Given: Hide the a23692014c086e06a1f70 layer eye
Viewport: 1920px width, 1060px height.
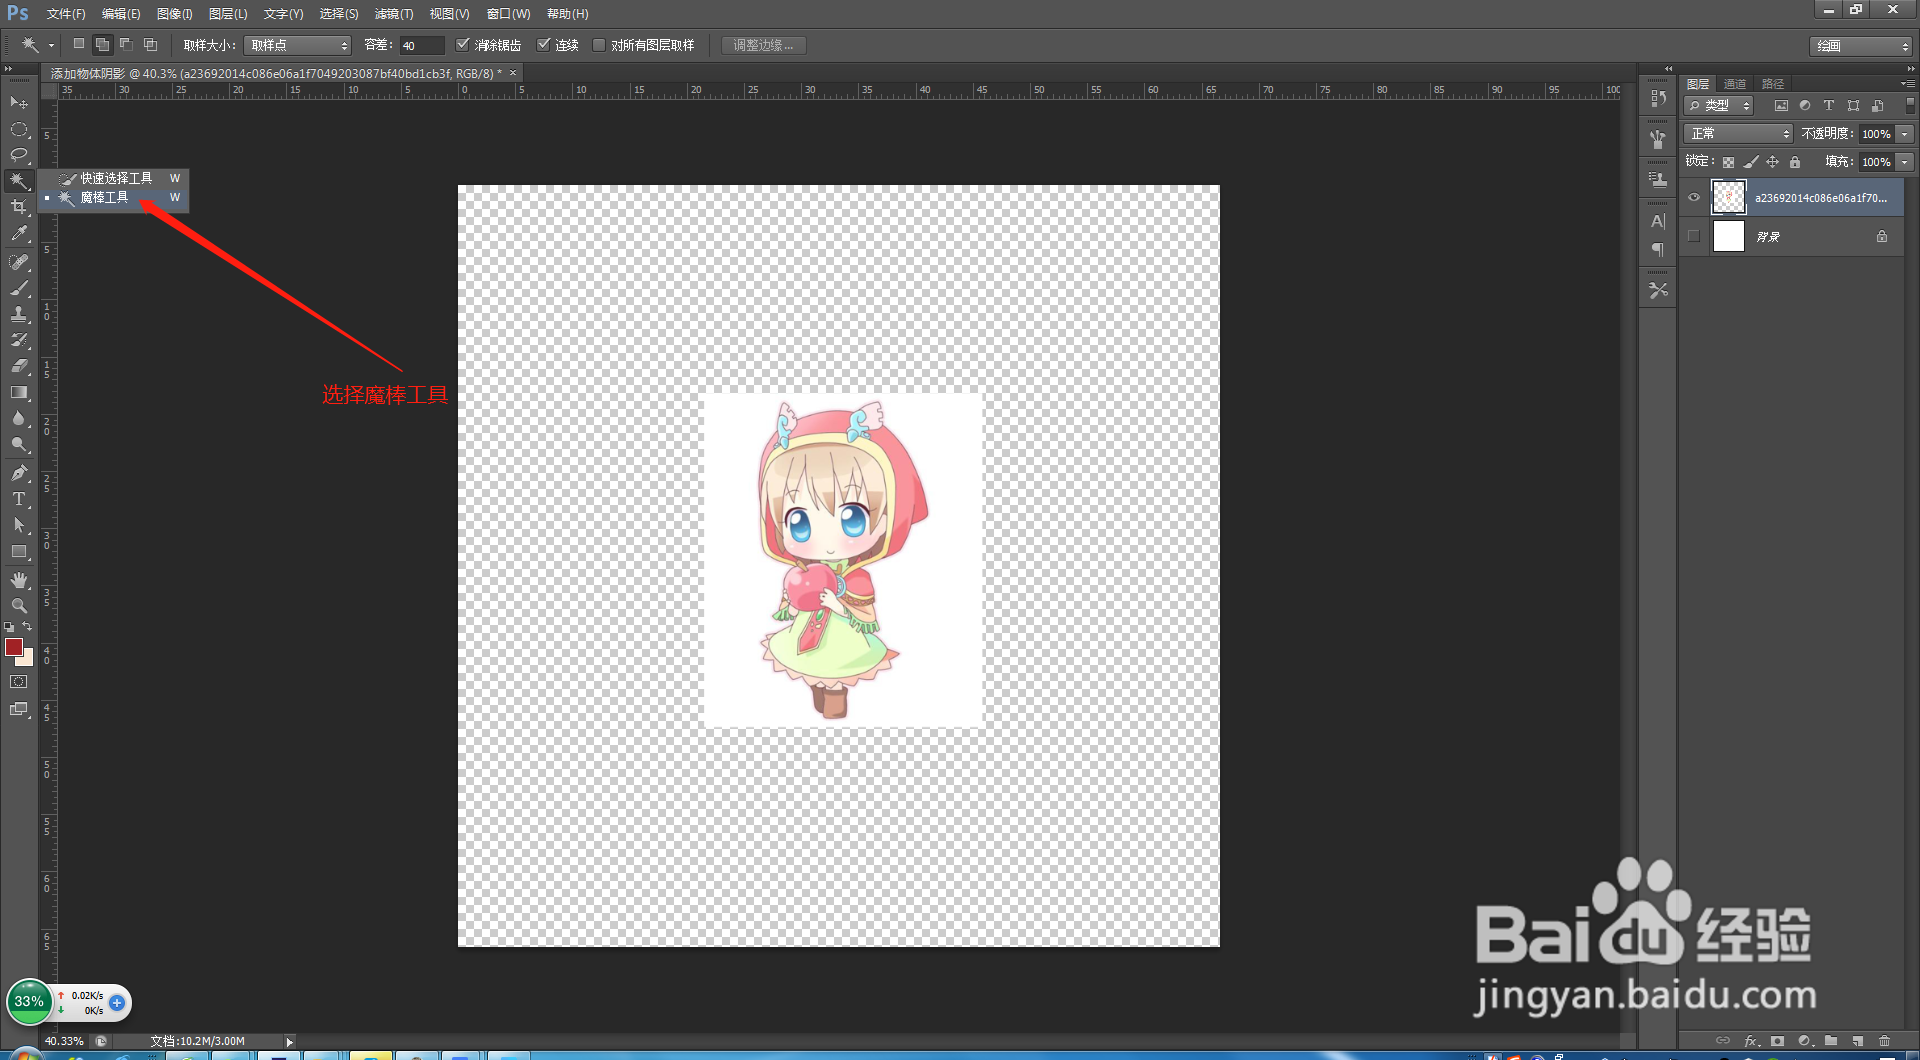Looking at the screenshot, I should coord(1694,197).
